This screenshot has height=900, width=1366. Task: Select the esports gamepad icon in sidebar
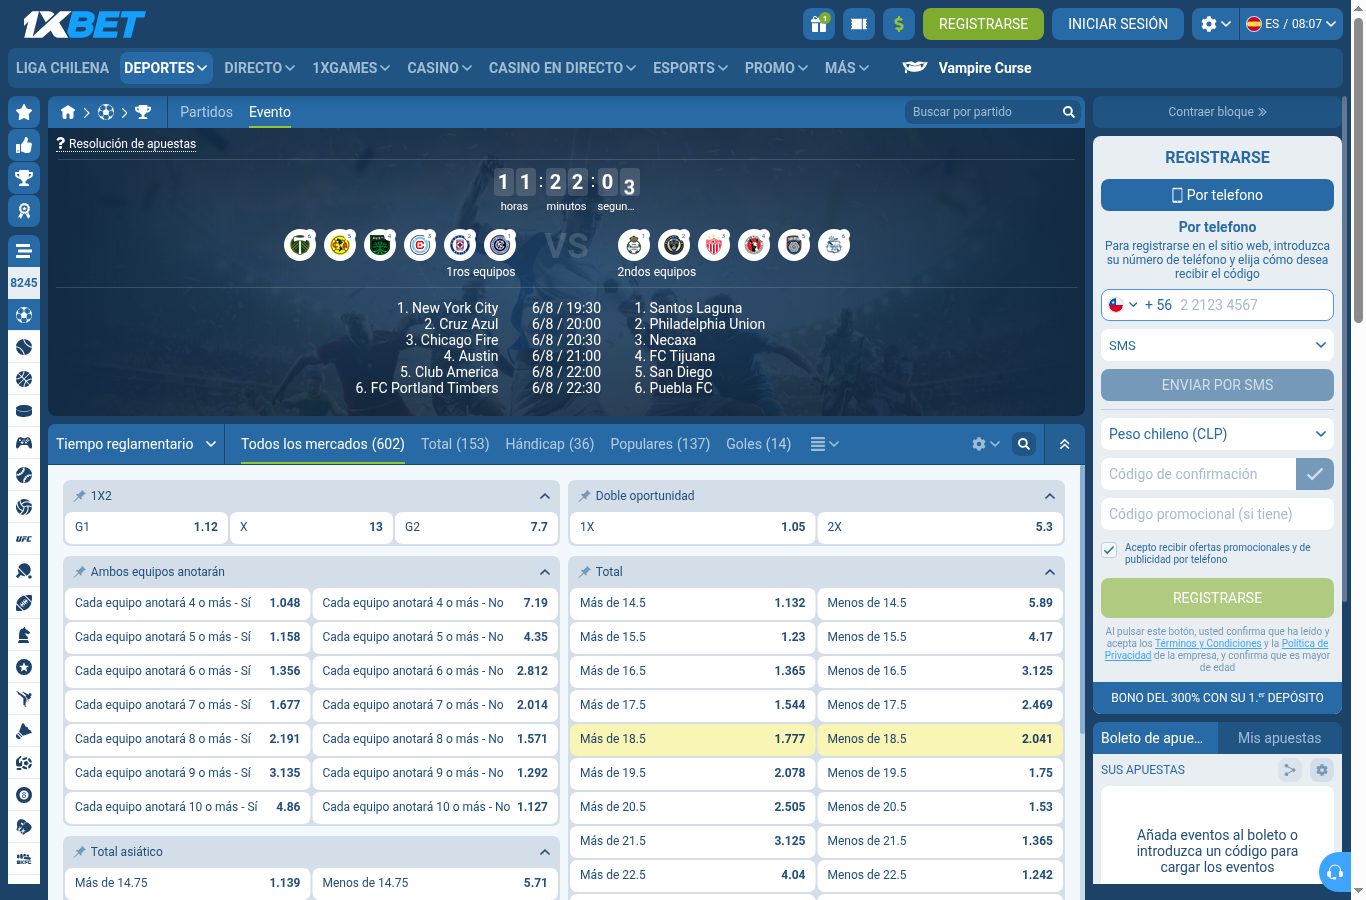point(24,443)
